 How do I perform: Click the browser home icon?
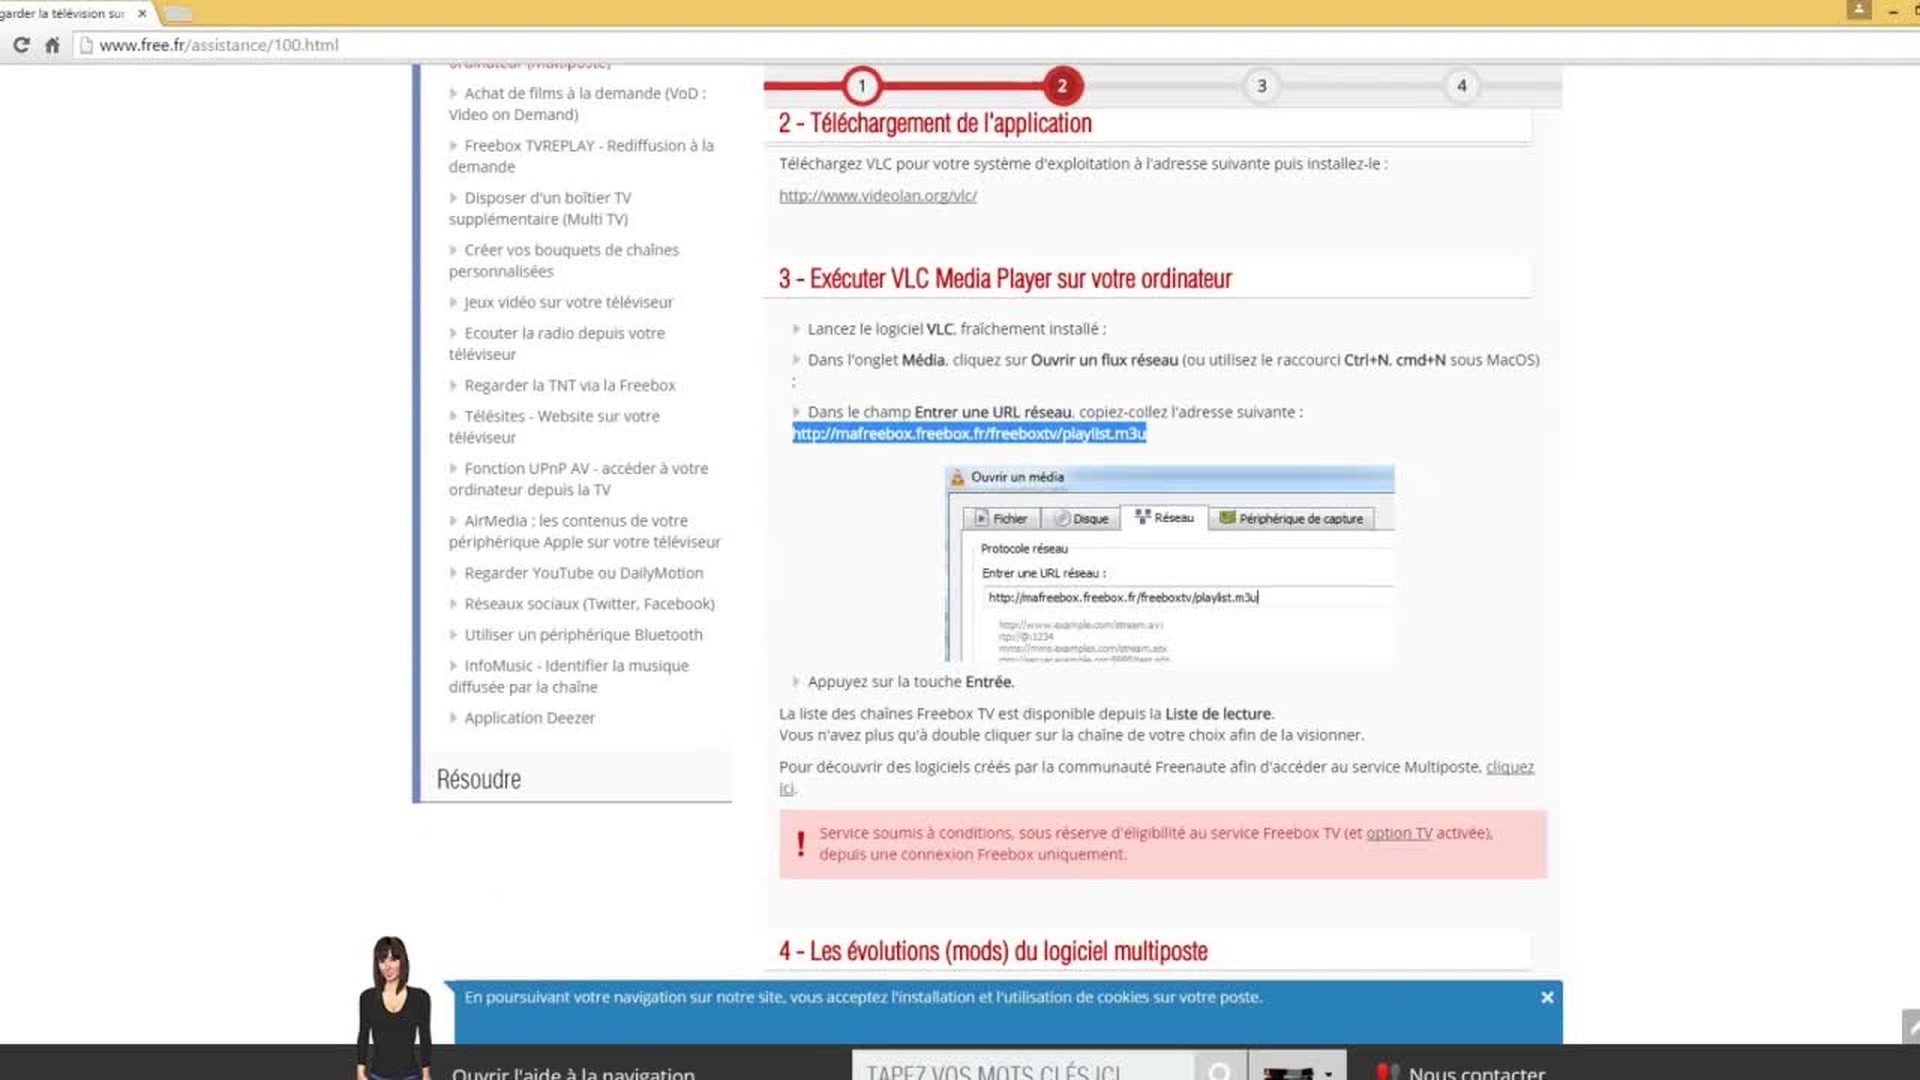[x=52, y=45]
